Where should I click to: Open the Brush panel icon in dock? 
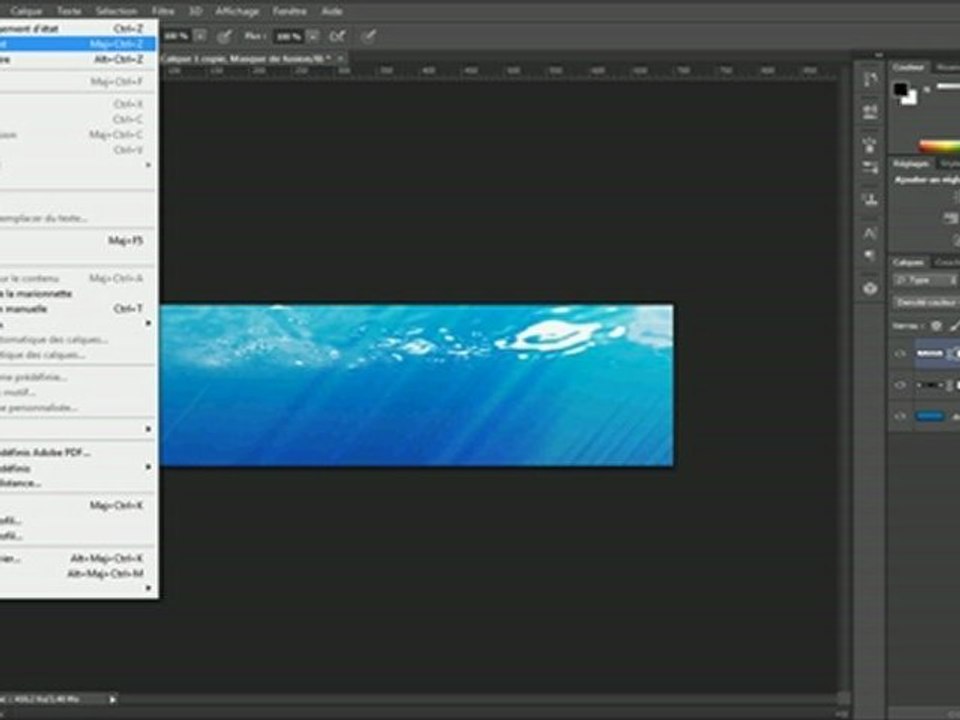click(870, 145)
